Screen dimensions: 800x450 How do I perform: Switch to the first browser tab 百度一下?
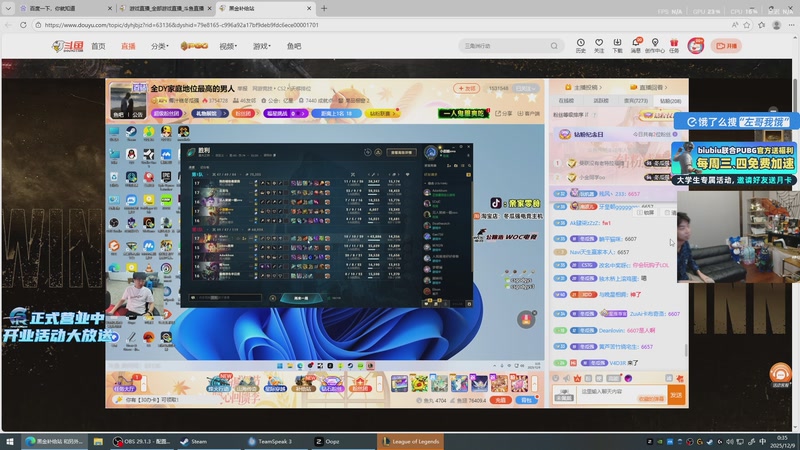coord(65,8)
